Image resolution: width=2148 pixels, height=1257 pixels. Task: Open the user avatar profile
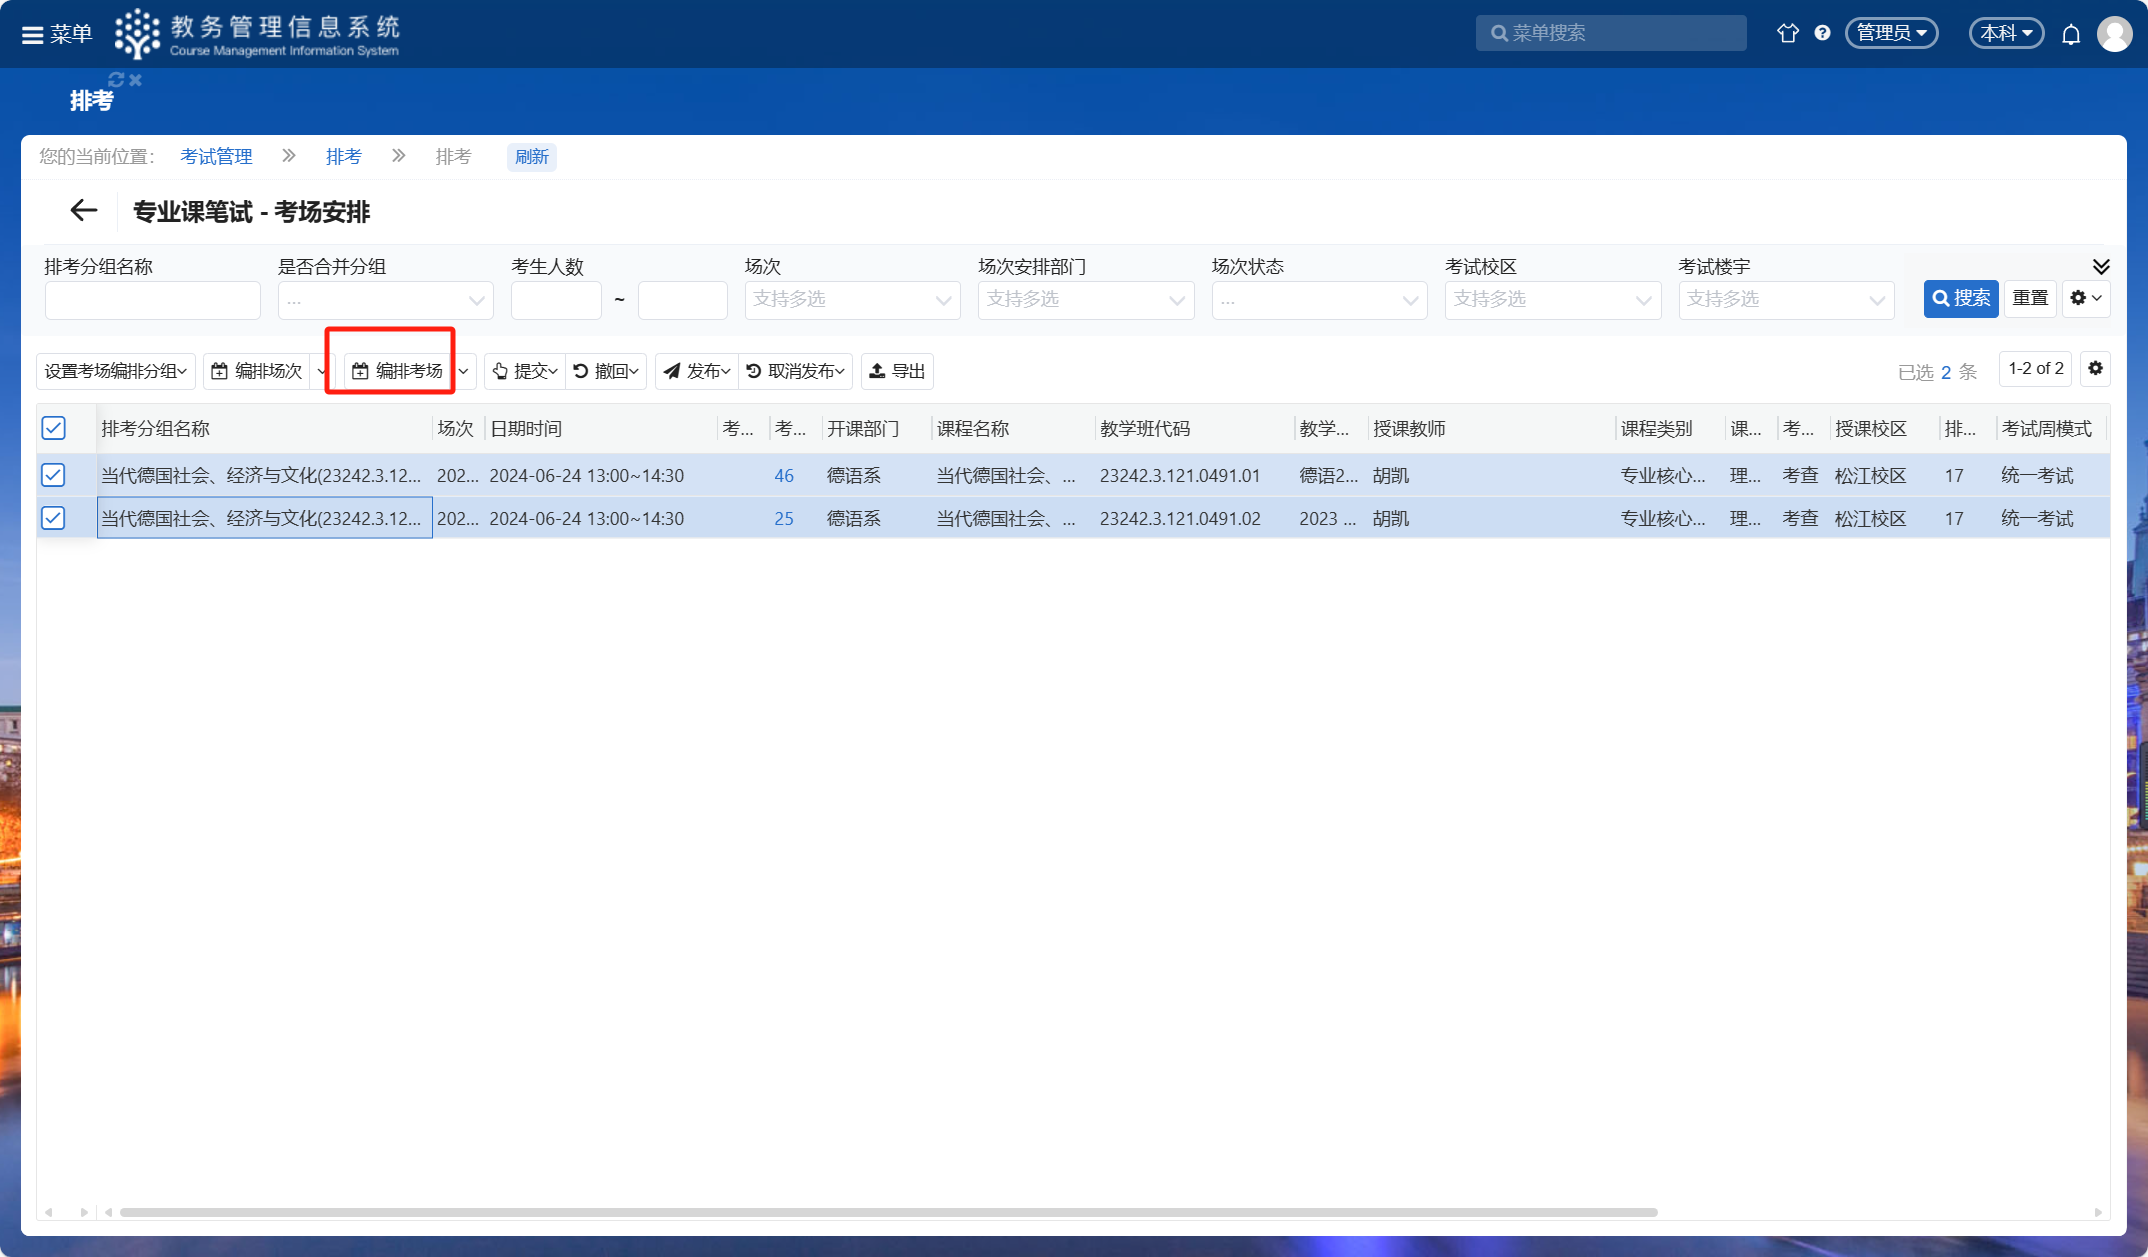pos(2114,34)
